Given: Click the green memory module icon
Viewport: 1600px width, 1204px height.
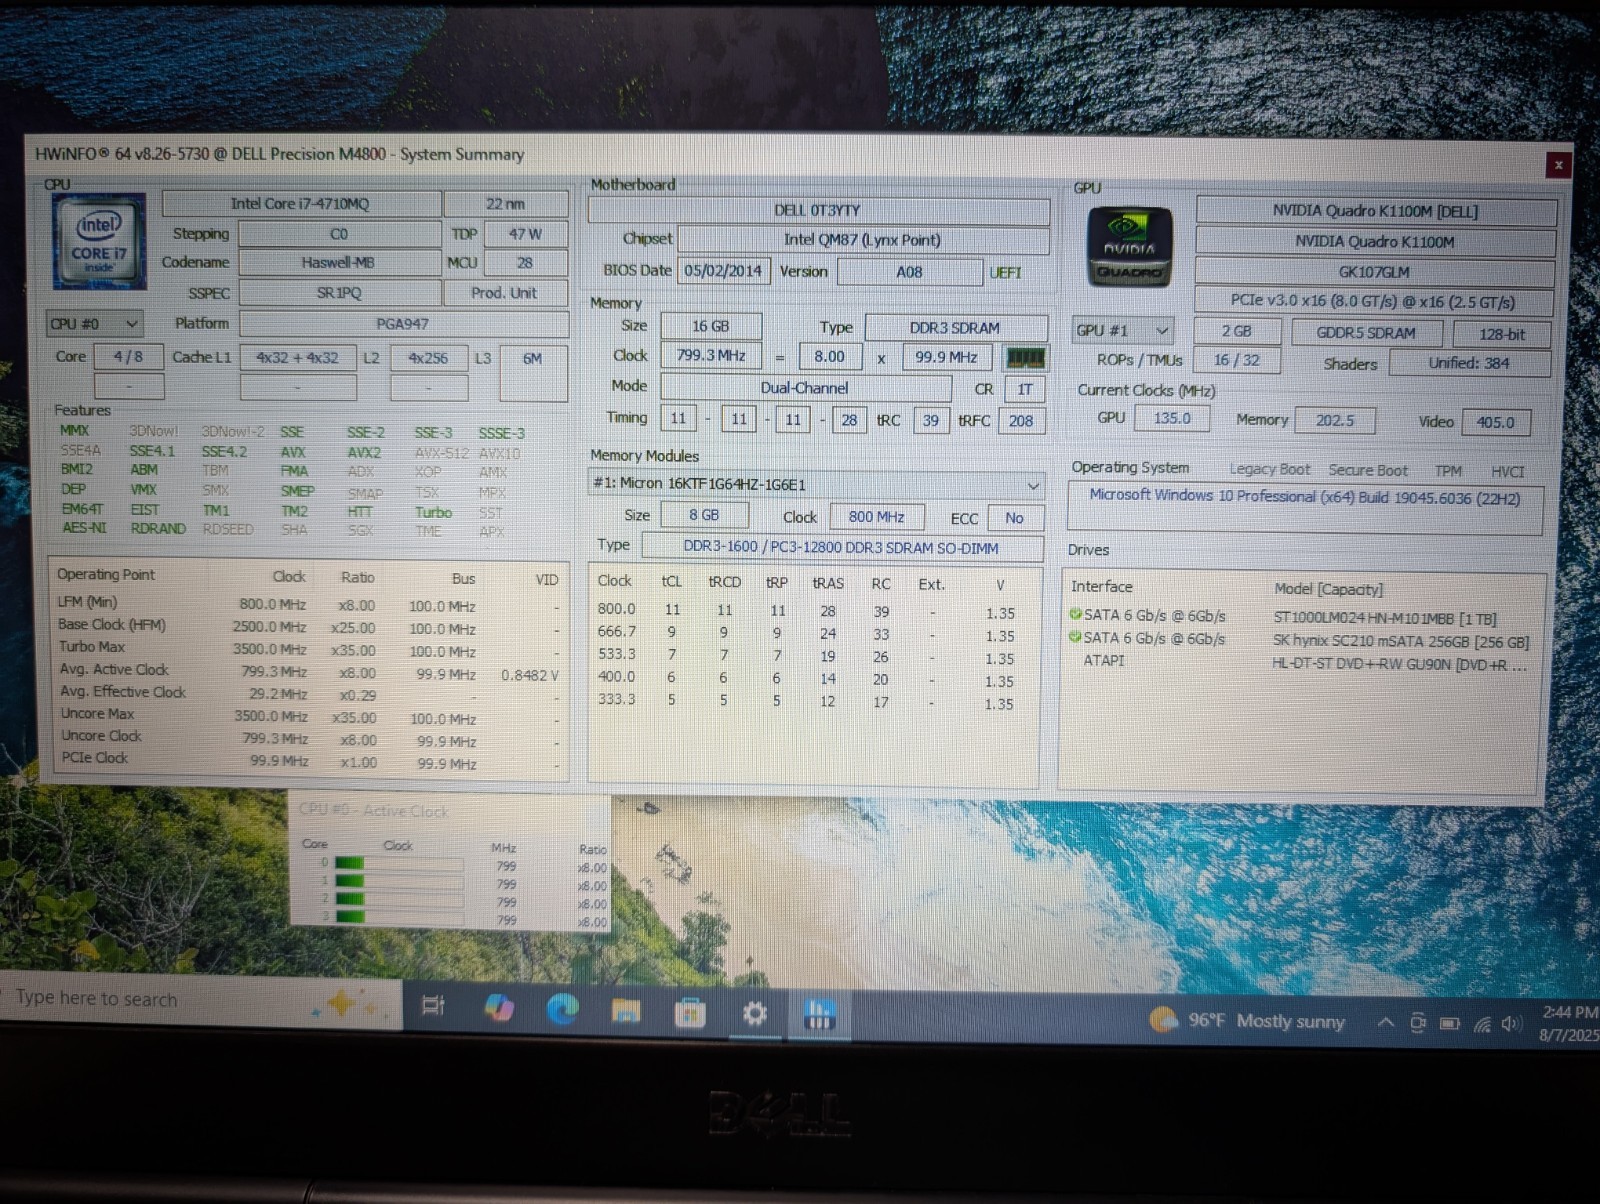Looking at the screenshot, I should [1025, 358].
